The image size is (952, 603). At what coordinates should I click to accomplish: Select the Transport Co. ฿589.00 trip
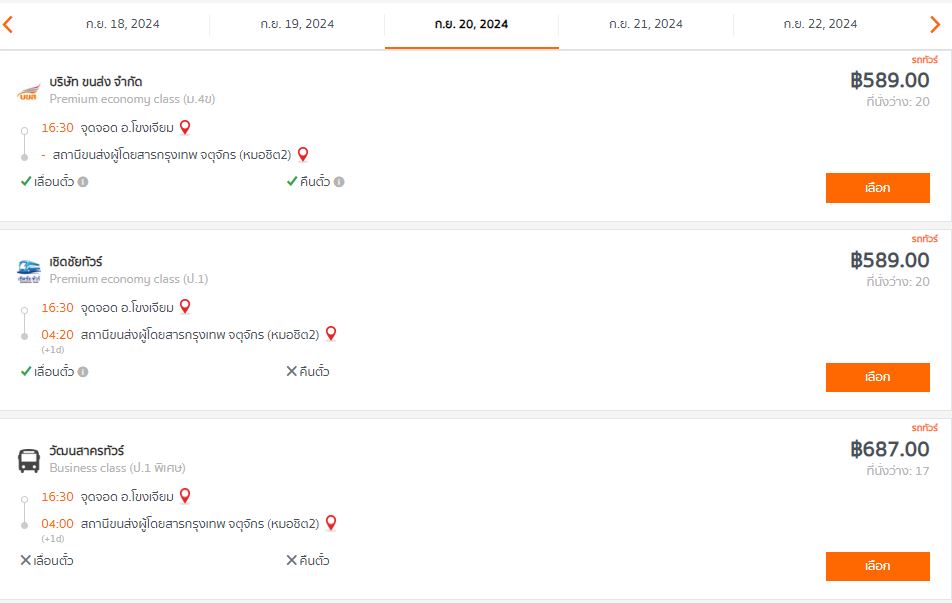877,188
